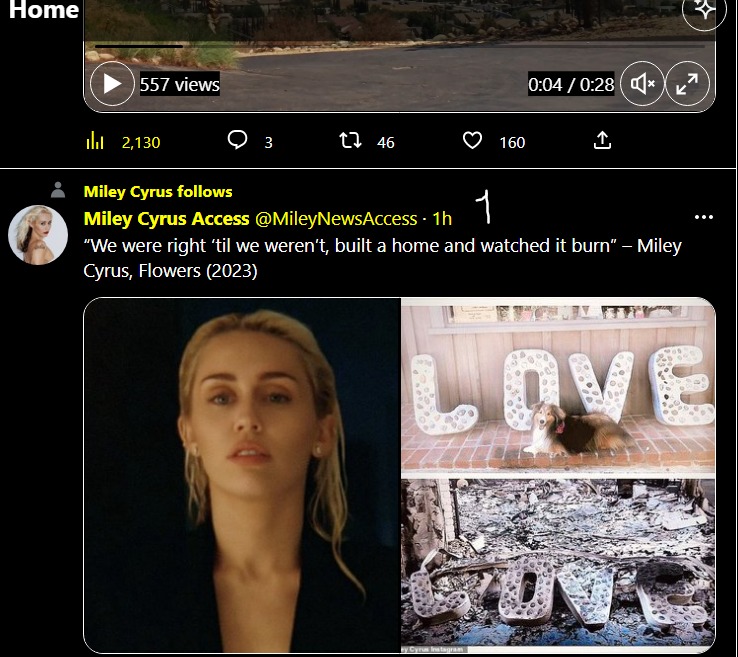Expand the video to fullscreen
Viewport: 738px width, 657px height.
click(687, 84)
